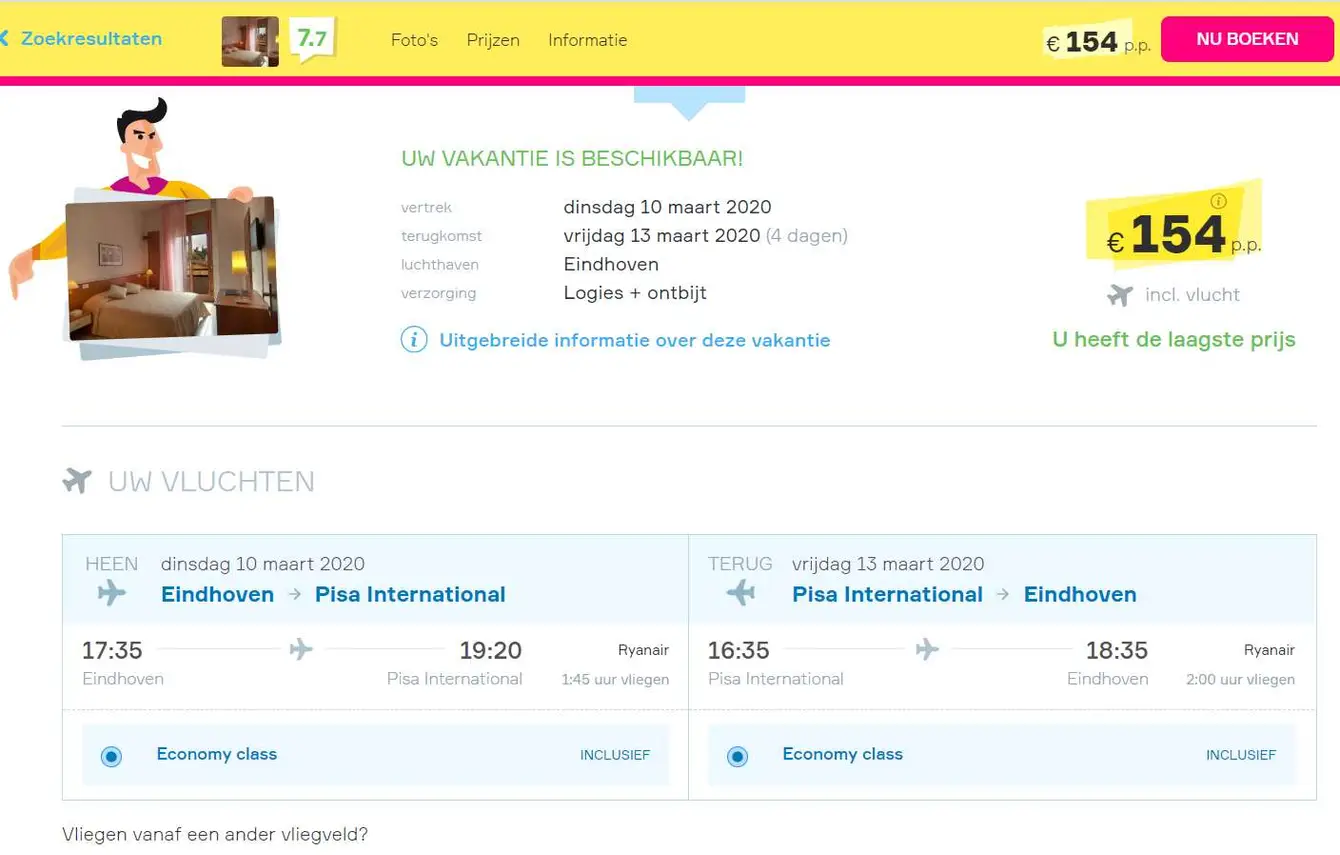The height and width of the screenshot is (855, 1340).
Task: Click '1:45 uur vliegen' duration
Action: click(x=615, y=679)
